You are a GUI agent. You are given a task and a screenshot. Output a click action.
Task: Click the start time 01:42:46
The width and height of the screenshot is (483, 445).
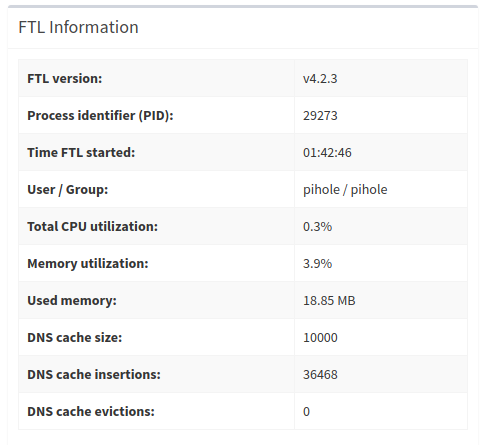327,153
